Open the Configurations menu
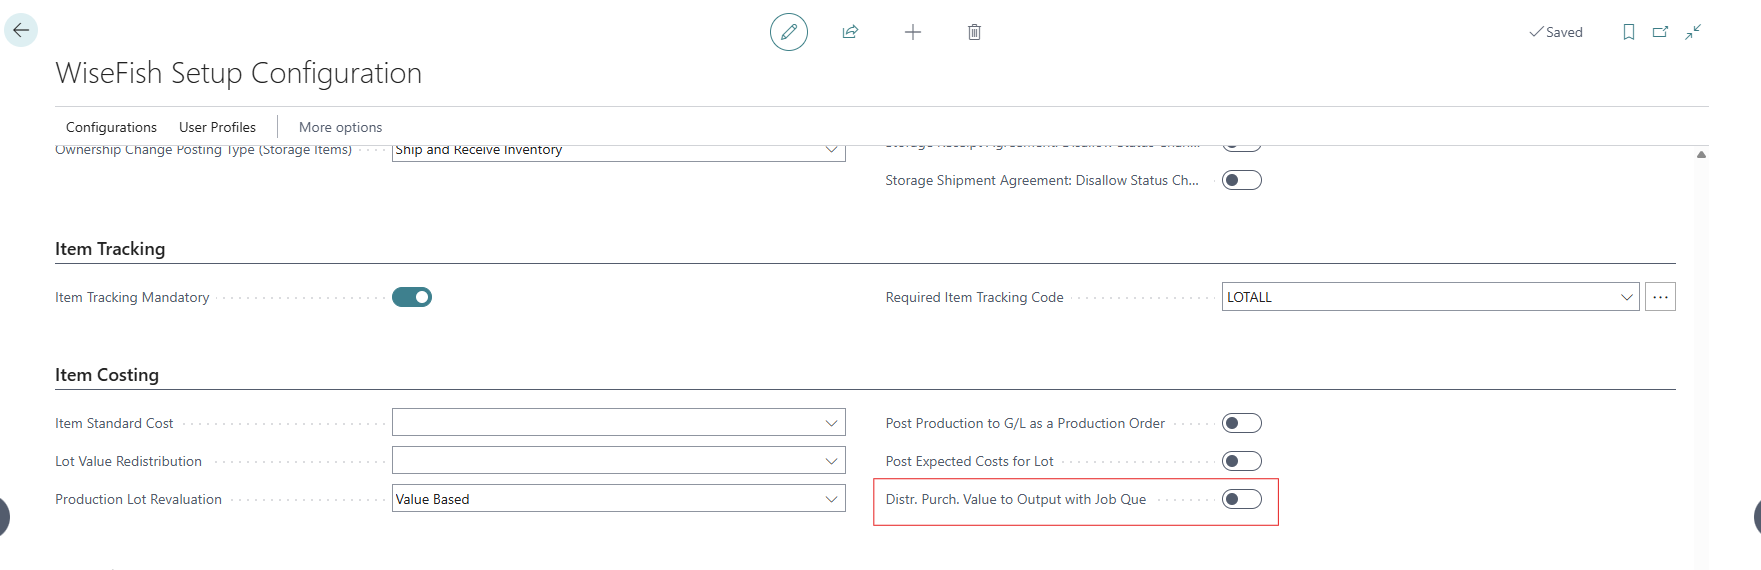The width and height of the screenshot is (1761, 570). [111, 127]
